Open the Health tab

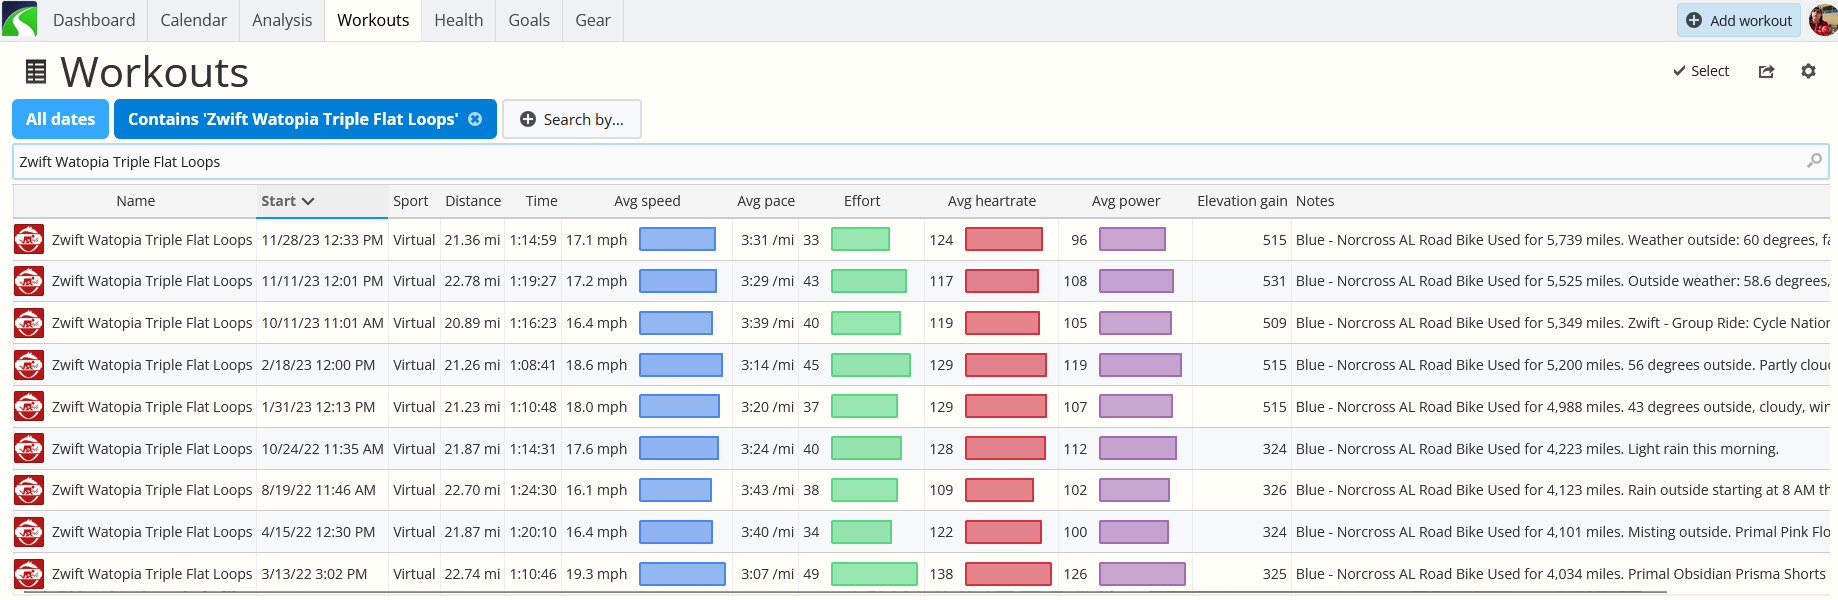coord(459,20)
